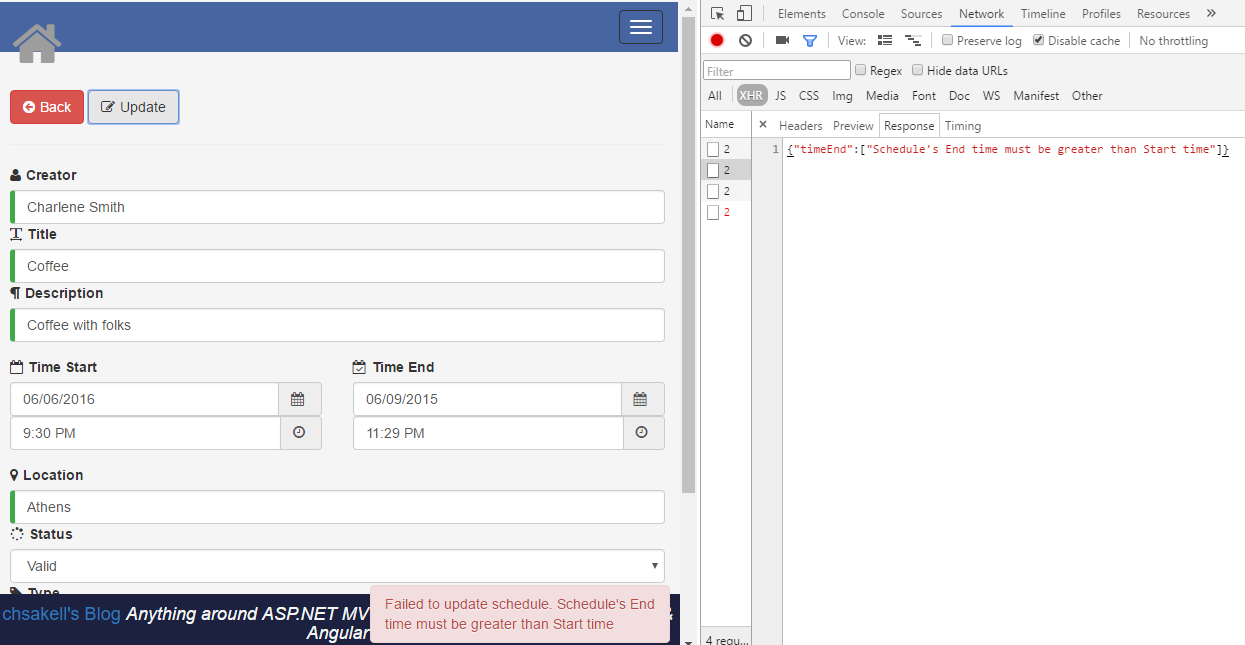Click clock icon beside 9:30 PM
Image resolution: width=1245 pixels, height=645 pixels.
click(299, 433)
